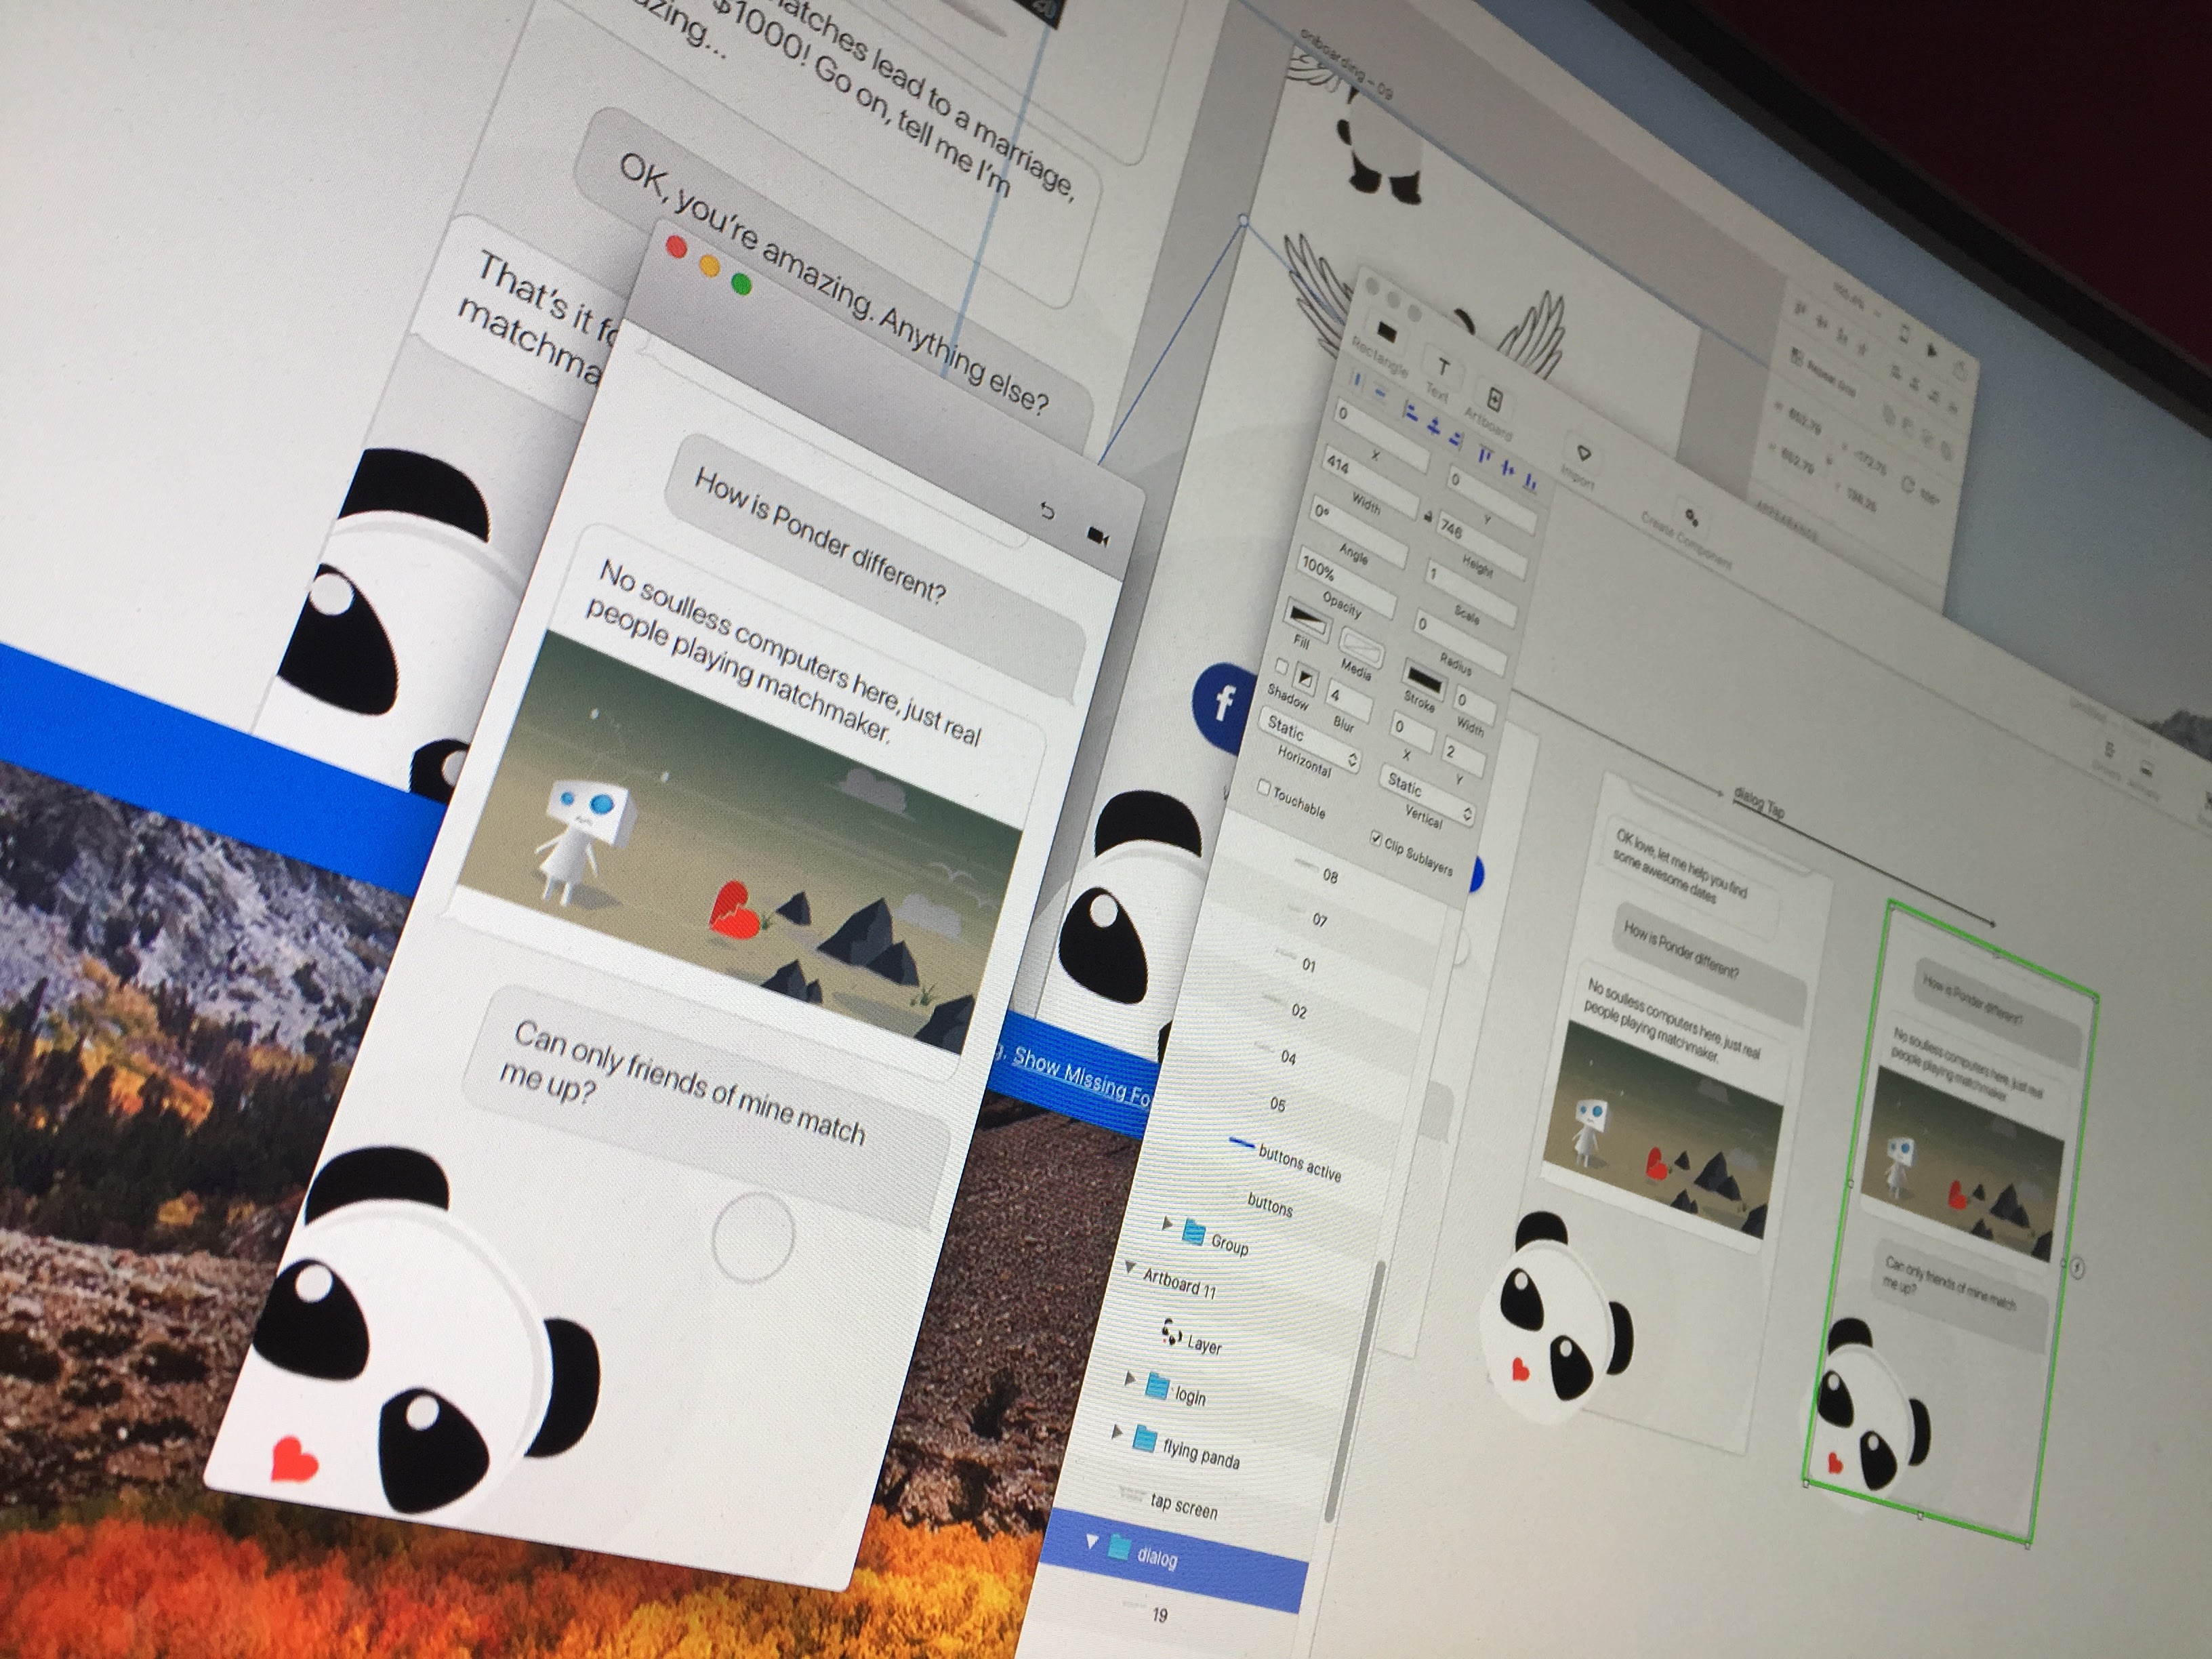Viewport: 2212px width, 1659px height.
Task: Expand the login folder triangle
Action: (x=1130, y=1378)
